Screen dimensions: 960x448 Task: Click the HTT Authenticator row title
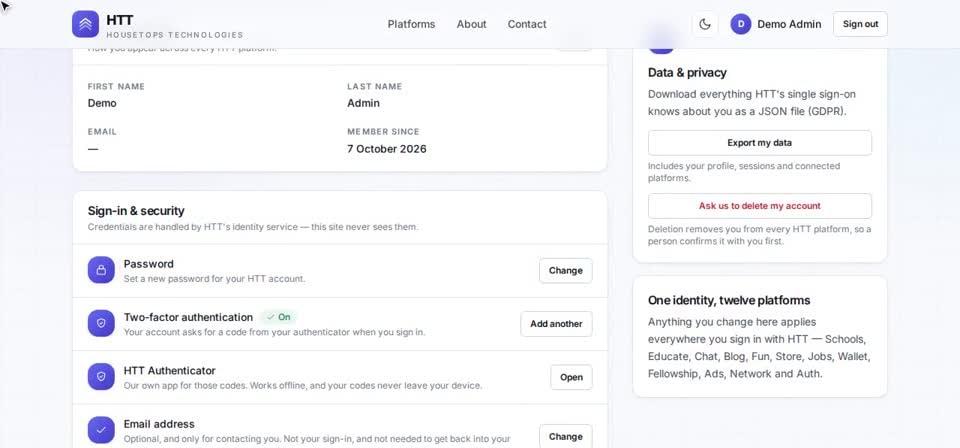(170, 370)
